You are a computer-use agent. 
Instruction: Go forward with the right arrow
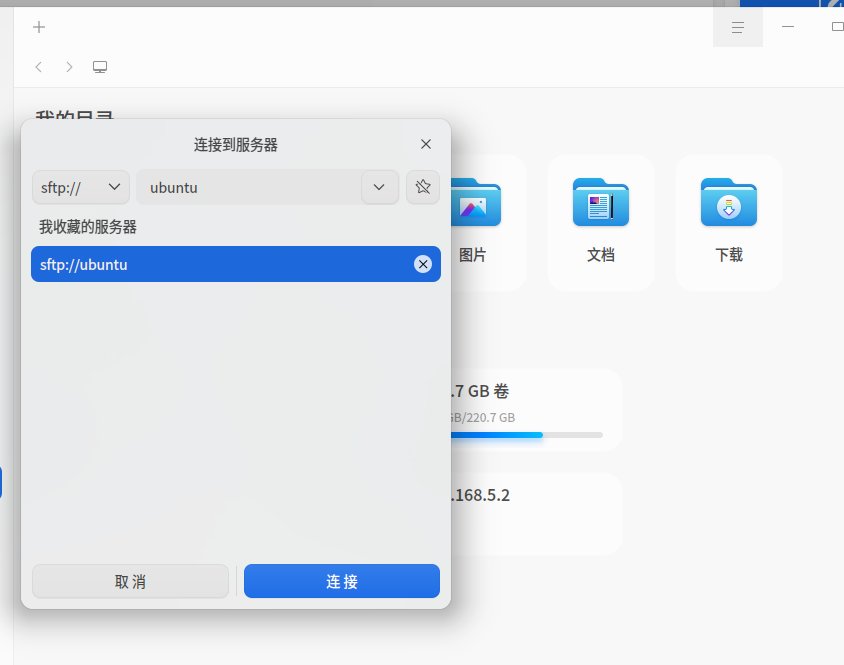(69, 67)
